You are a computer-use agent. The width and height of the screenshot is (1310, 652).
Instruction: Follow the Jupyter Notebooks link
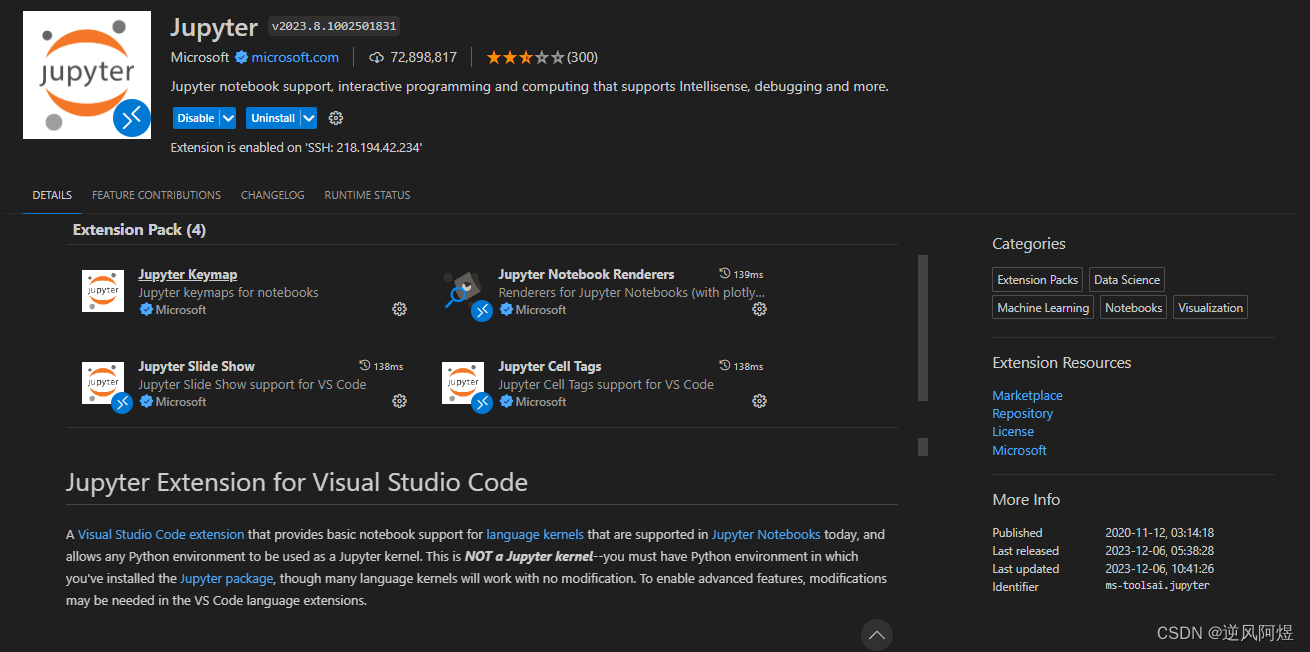click(x=766, y=535)
